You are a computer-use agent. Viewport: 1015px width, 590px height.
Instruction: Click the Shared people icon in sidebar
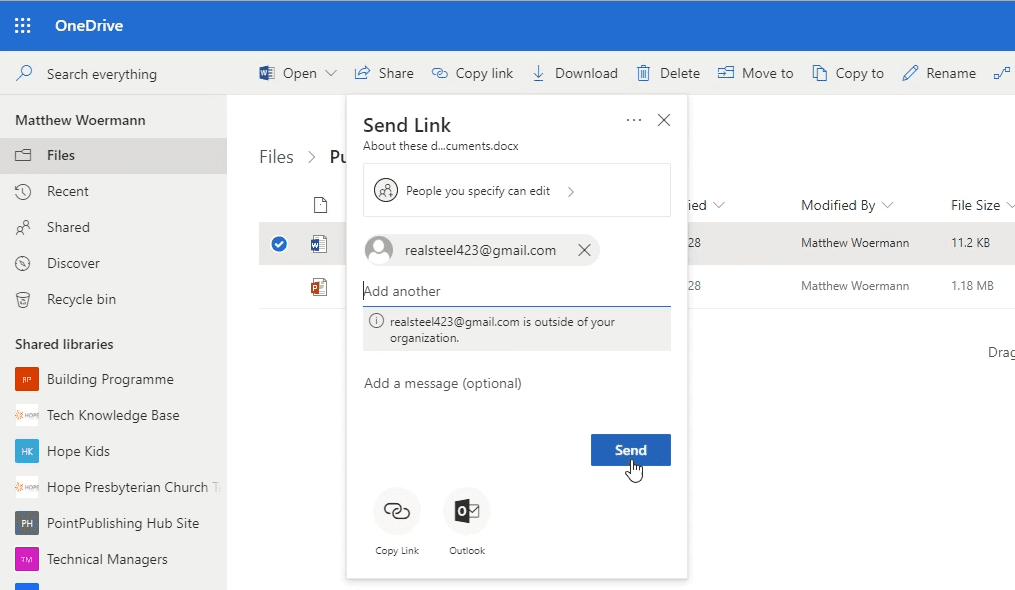(23, 227)
